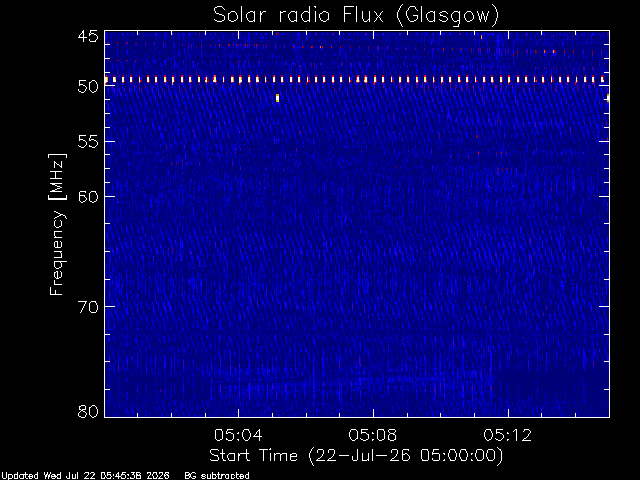Screen dimensions: 640x480
Task: Click the BG subtracted footer label
Action: click(x=217, y=476)
